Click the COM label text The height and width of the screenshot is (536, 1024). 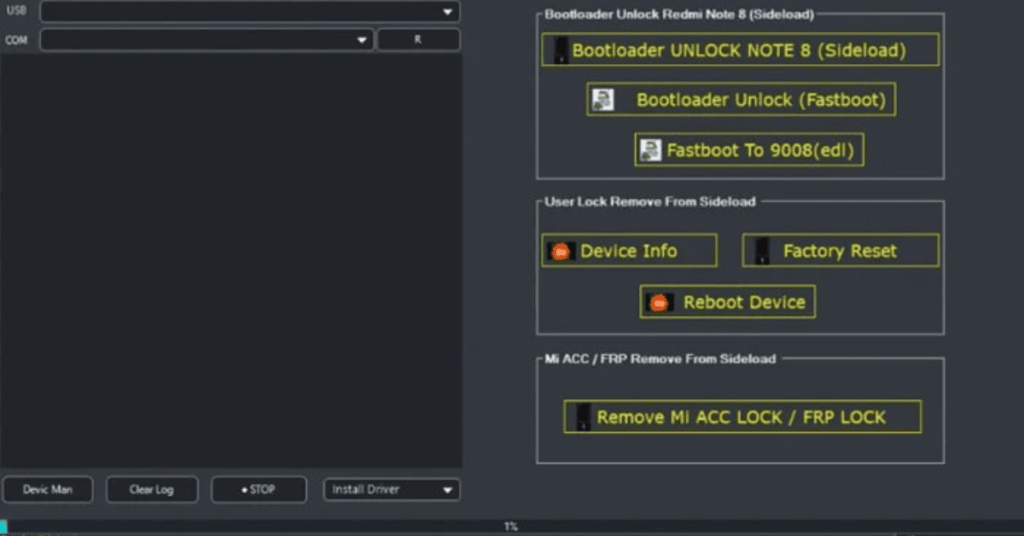[16, 40]
